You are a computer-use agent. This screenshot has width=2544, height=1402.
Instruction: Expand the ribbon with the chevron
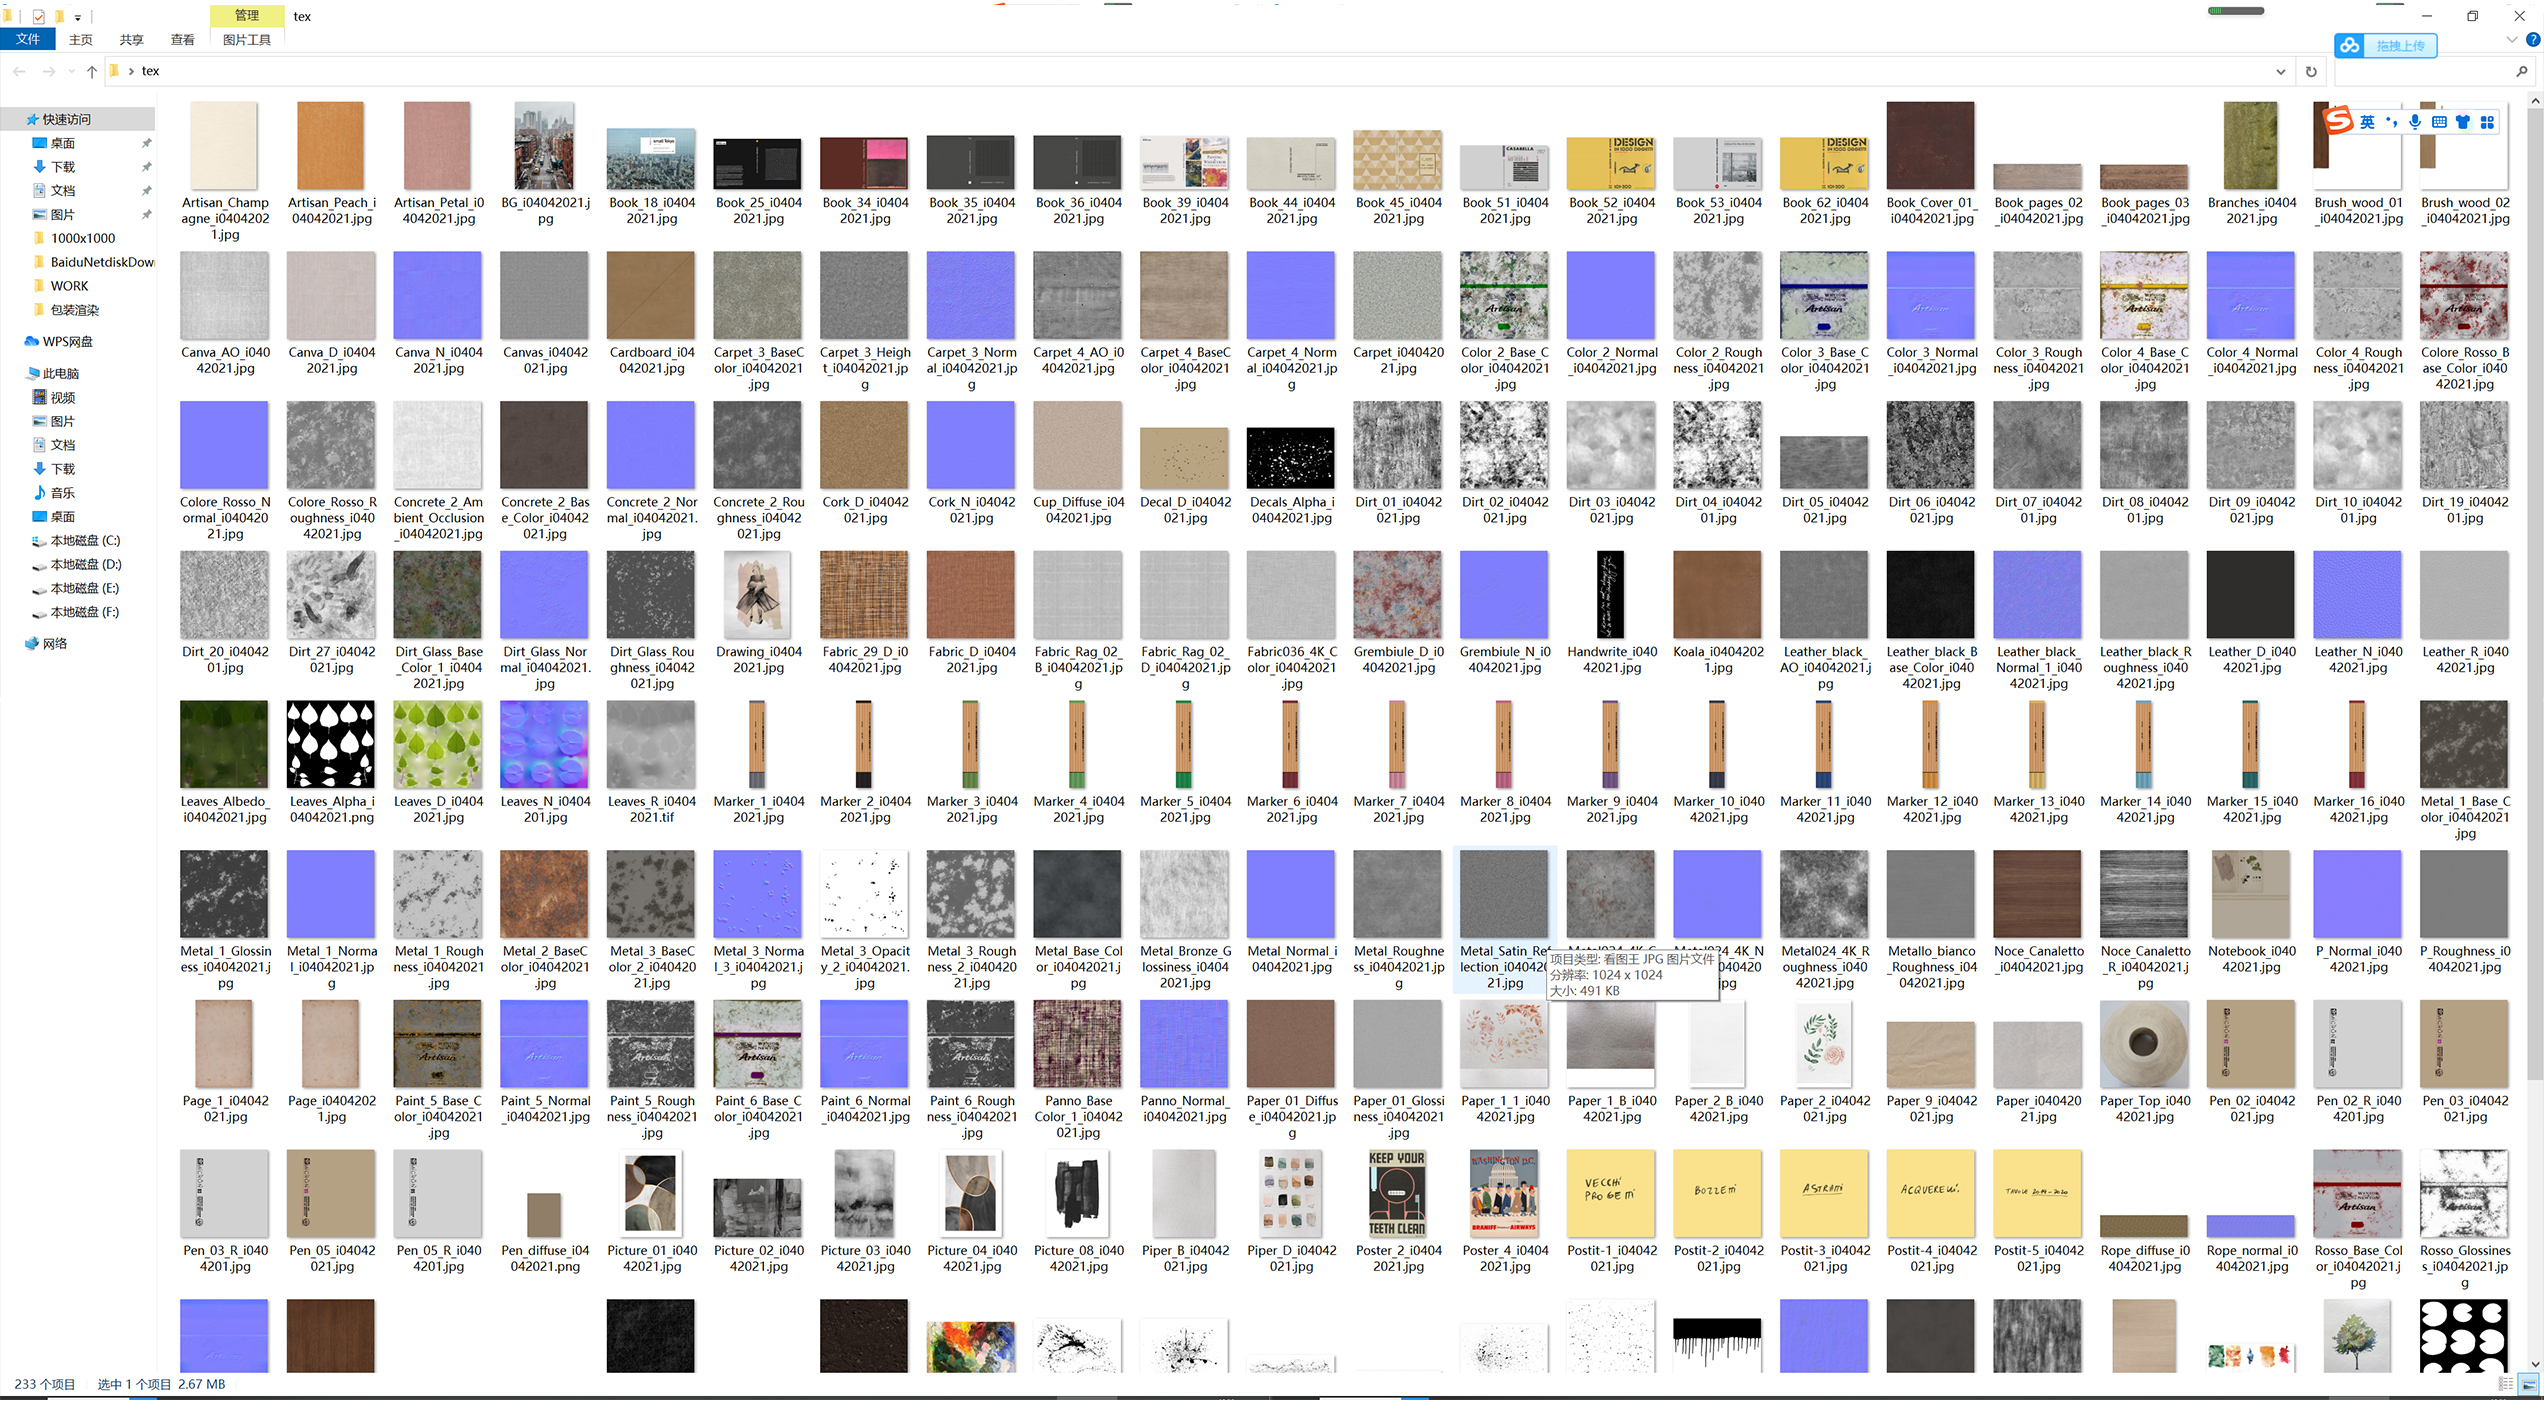(x=2512, y=40)
